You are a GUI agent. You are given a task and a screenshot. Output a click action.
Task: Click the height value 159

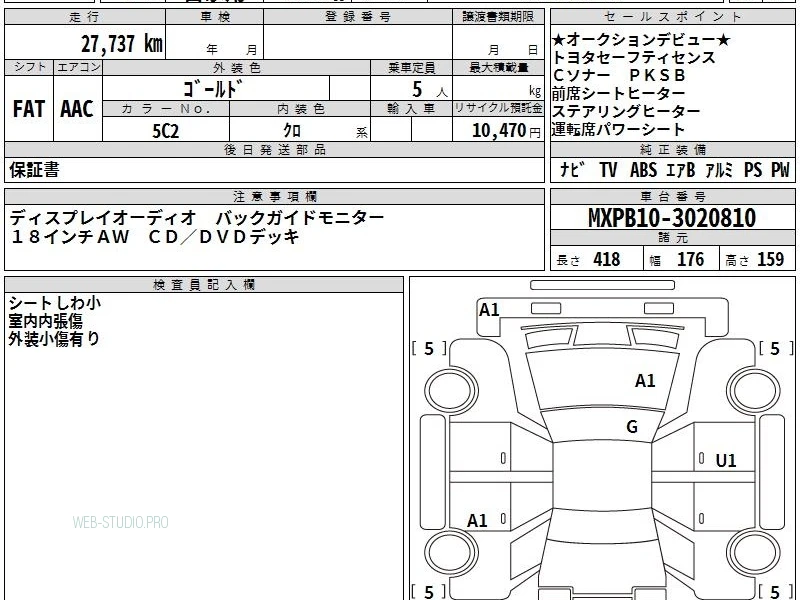[x=770, y=259]
